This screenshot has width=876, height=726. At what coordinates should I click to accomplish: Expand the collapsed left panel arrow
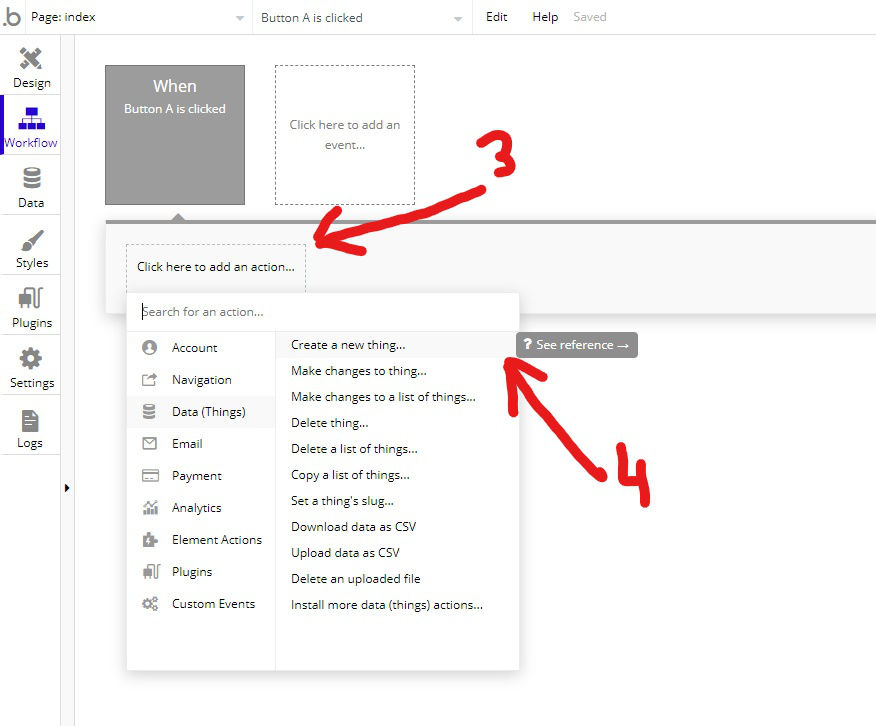pos(68,488)
